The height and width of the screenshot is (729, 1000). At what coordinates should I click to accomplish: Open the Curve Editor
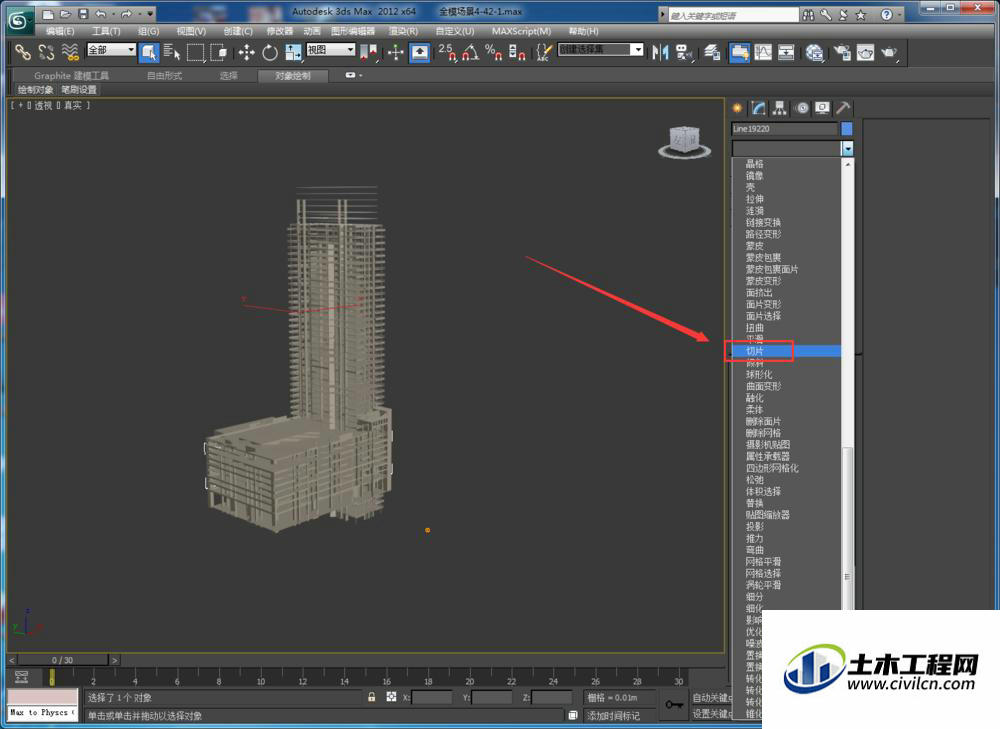[763, 52]
